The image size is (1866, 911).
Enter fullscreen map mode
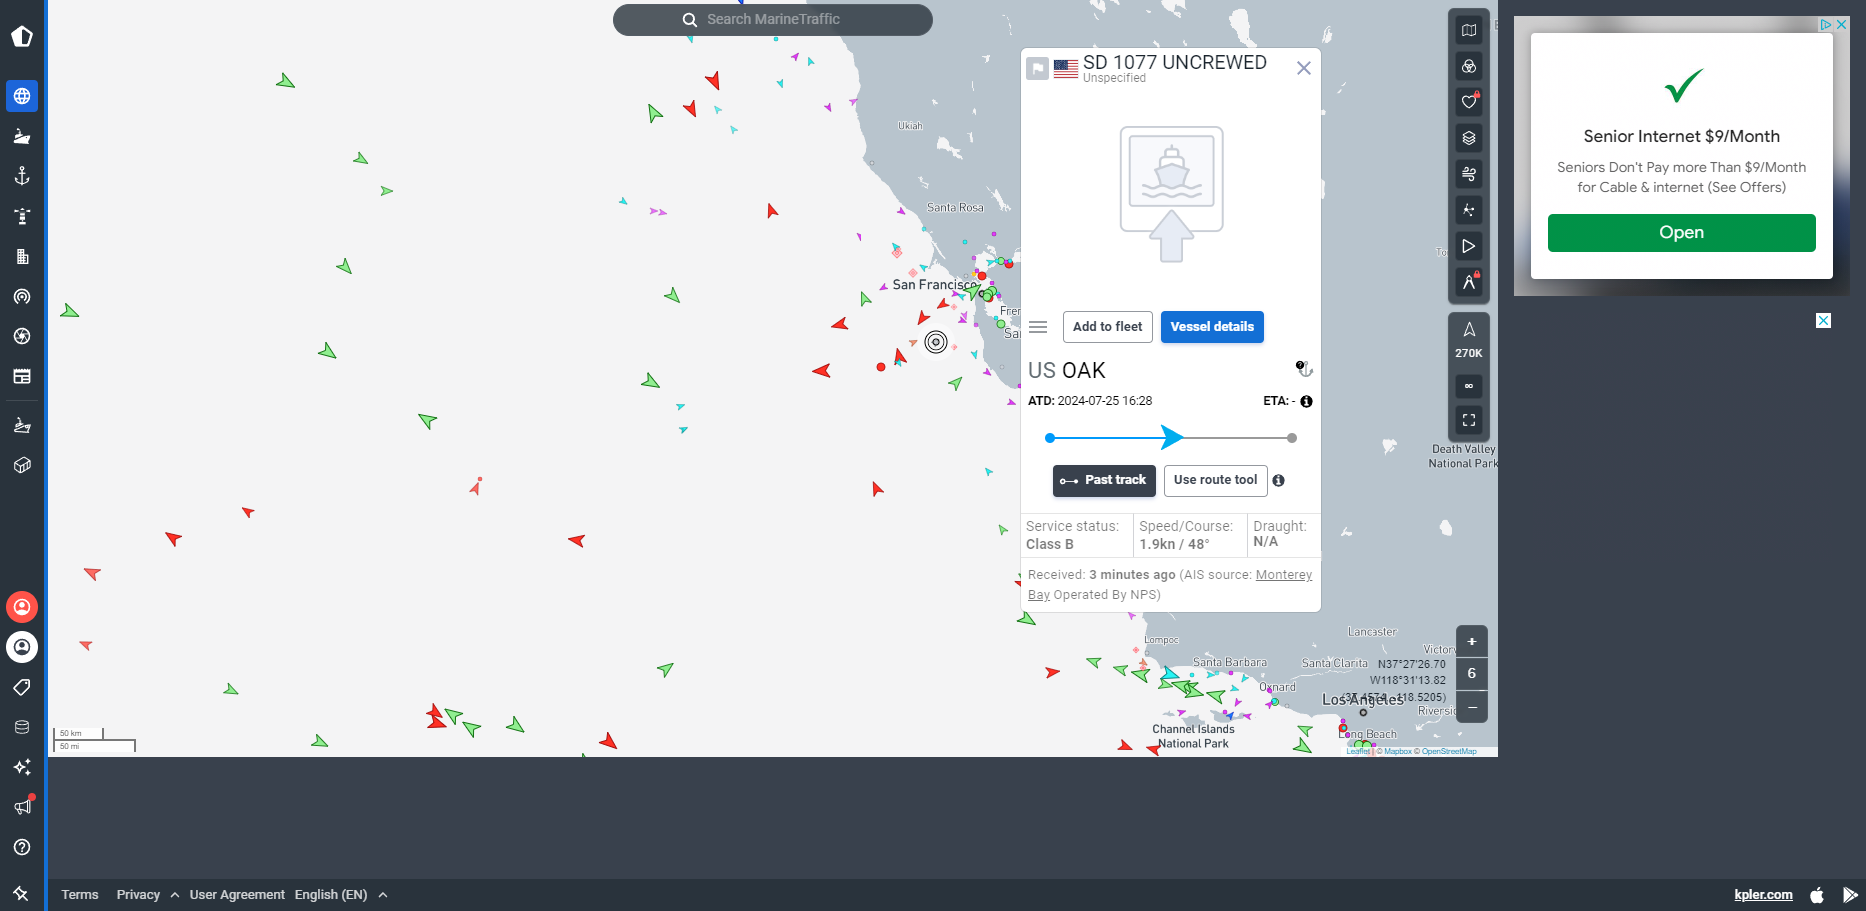coord(1469,420)
